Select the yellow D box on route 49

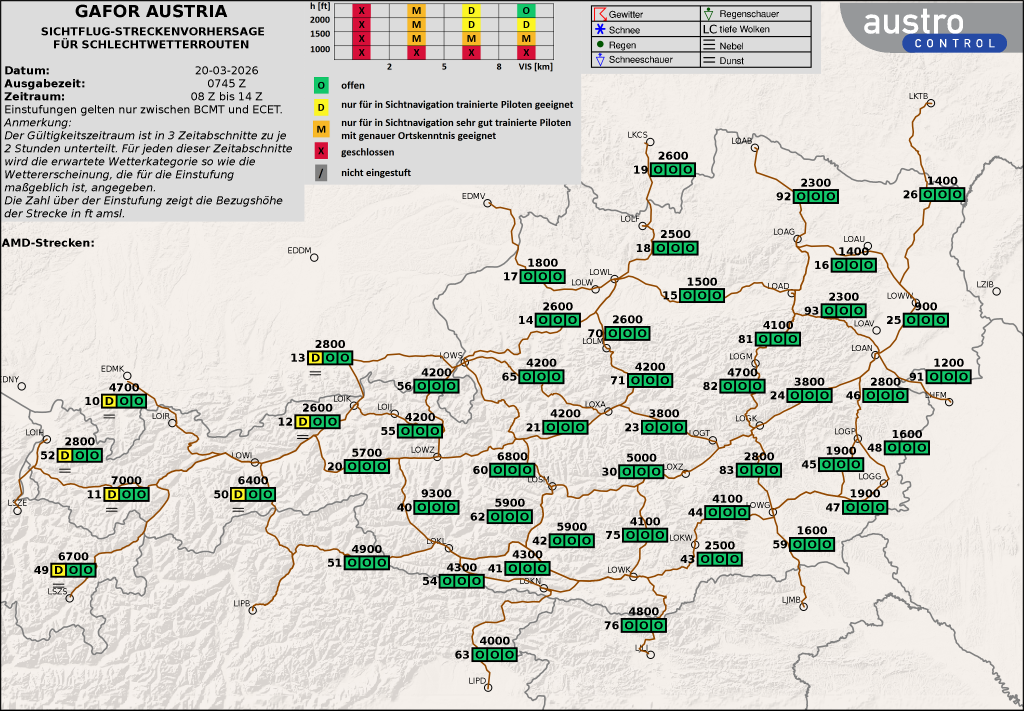coord(59,570)
